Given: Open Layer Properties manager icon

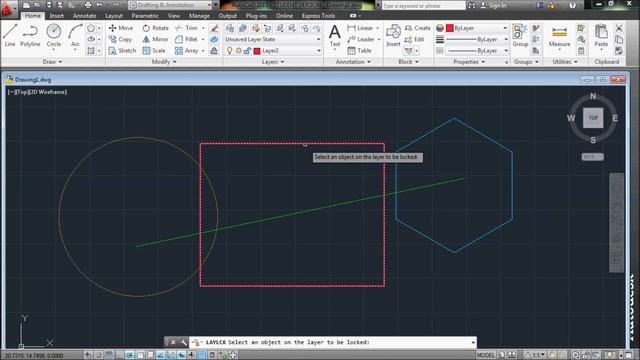Looking at the screenshot, I should point(230,28).
